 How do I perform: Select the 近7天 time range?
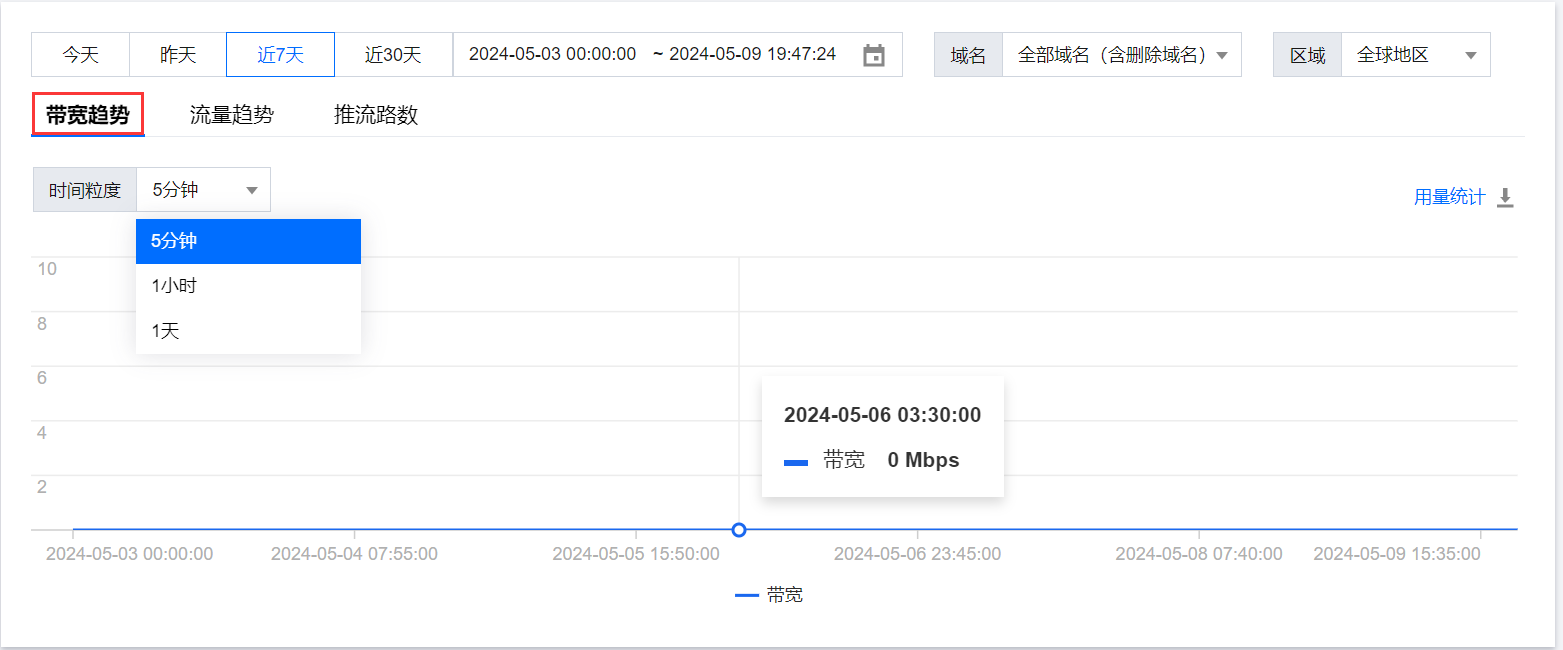(280, 55)
